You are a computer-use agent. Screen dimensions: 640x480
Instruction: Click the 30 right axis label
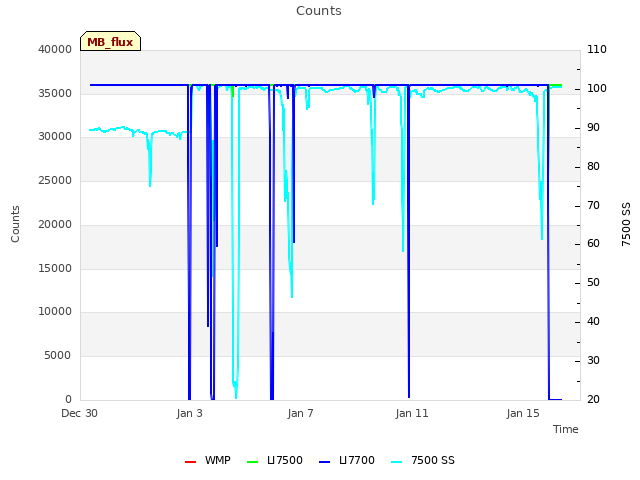(x=593, y=360)
